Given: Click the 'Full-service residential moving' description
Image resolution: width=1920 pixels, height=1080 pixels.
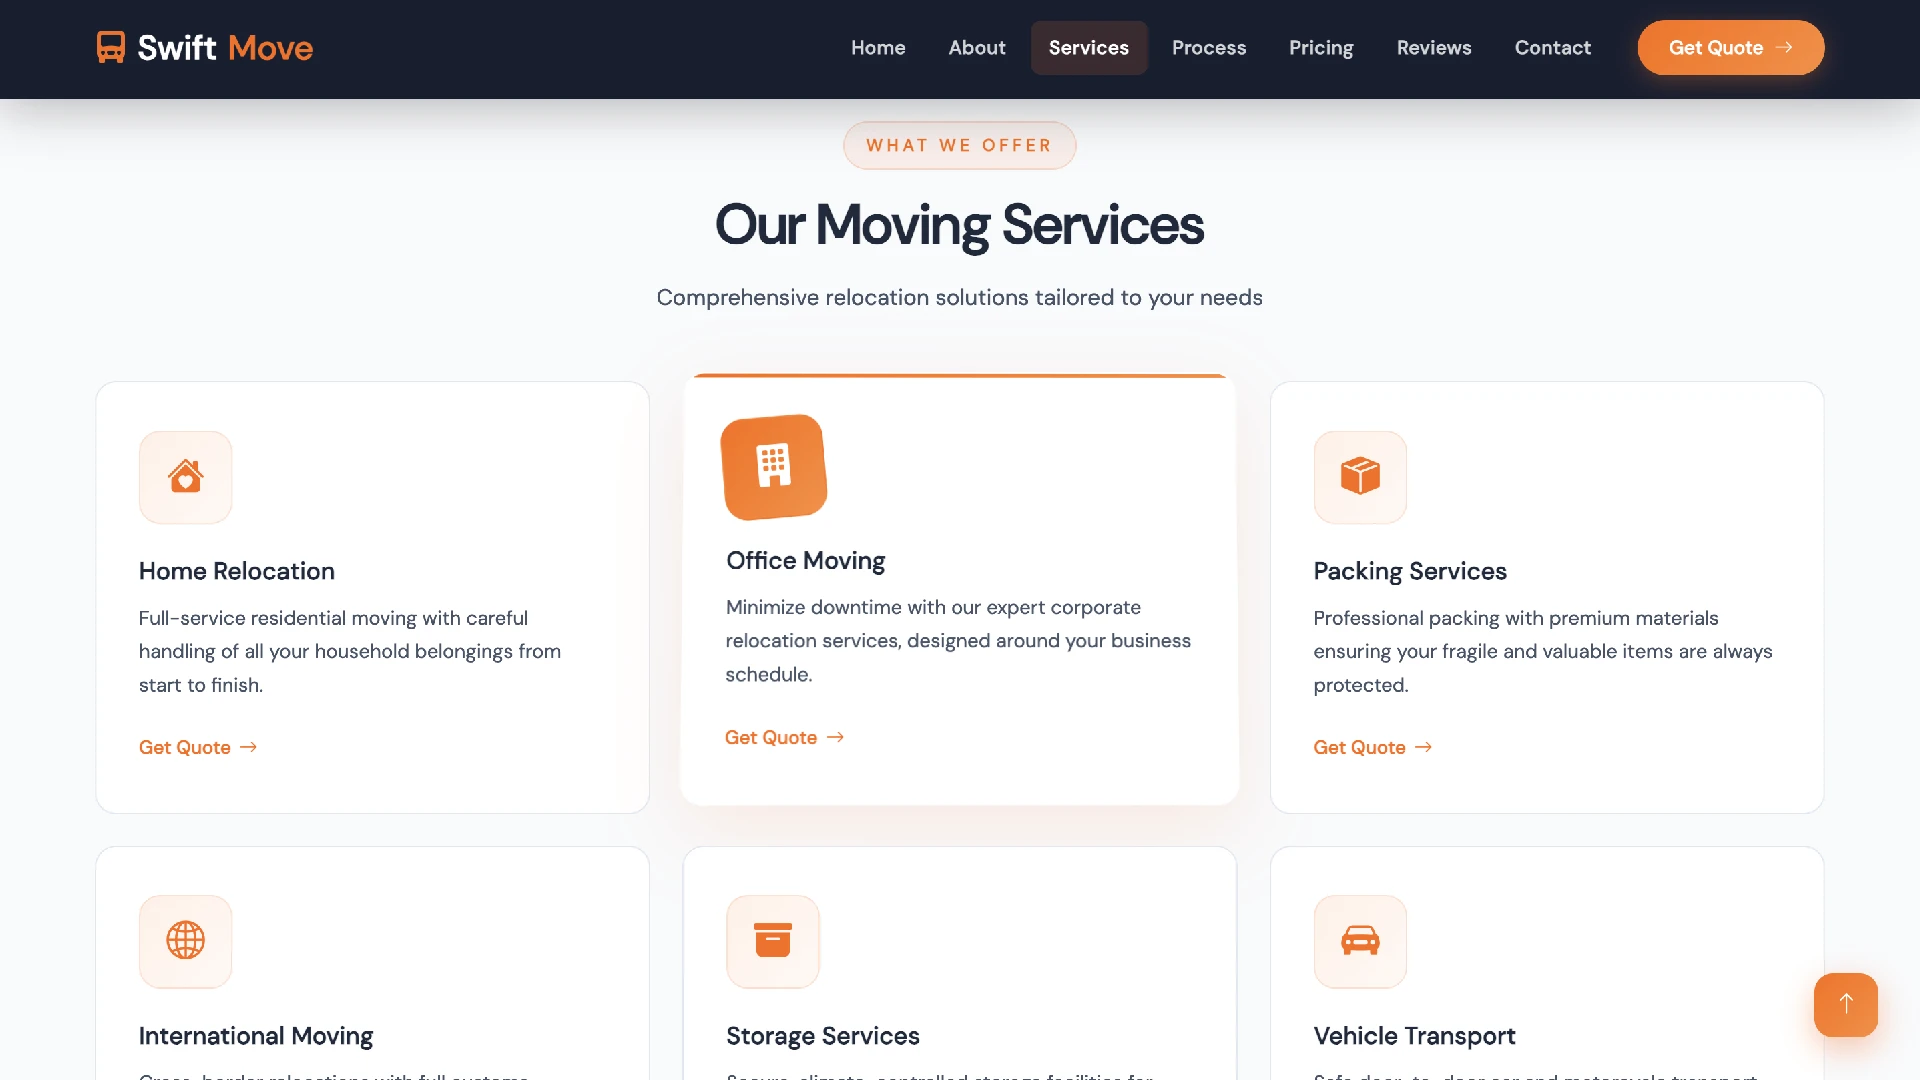Looking at the screenshot, I should click(350, 651).
